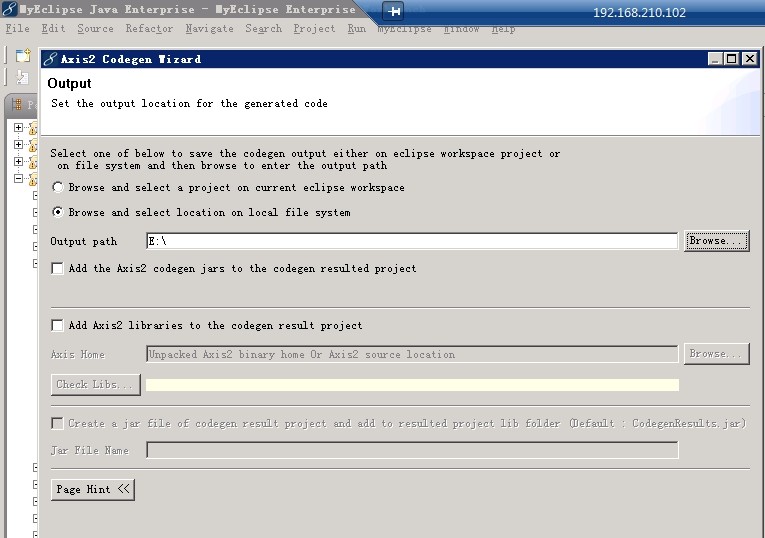Maximize the Axis2 Codegen Wizard window

(x=732, y=59)
